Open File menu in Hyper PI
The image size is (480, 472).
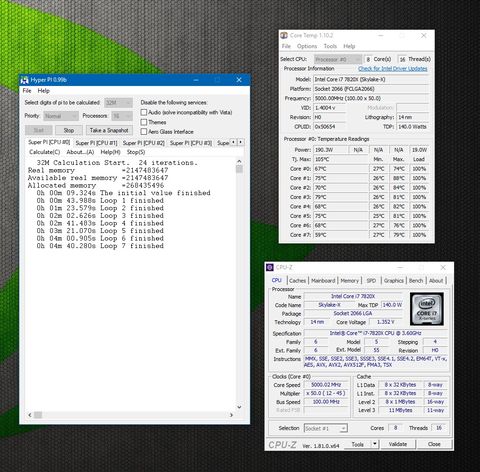tap(27, 91)
